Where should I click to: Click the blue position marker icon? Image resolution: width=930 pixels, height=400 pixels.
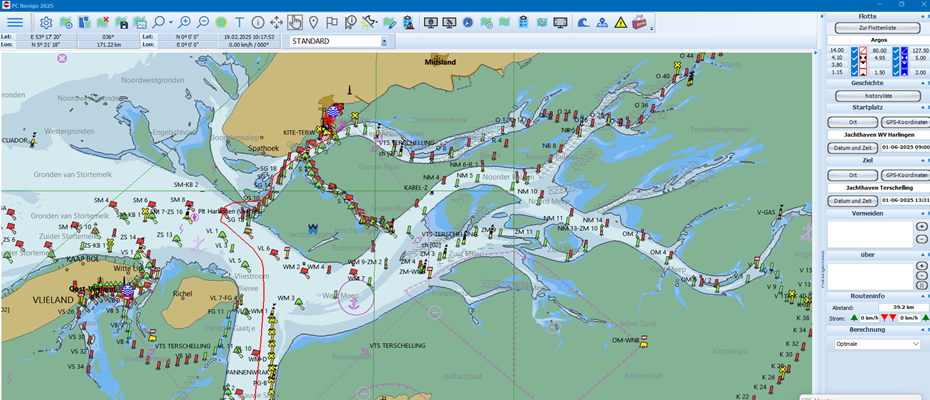pyautogui.click(x=602, y=23)
